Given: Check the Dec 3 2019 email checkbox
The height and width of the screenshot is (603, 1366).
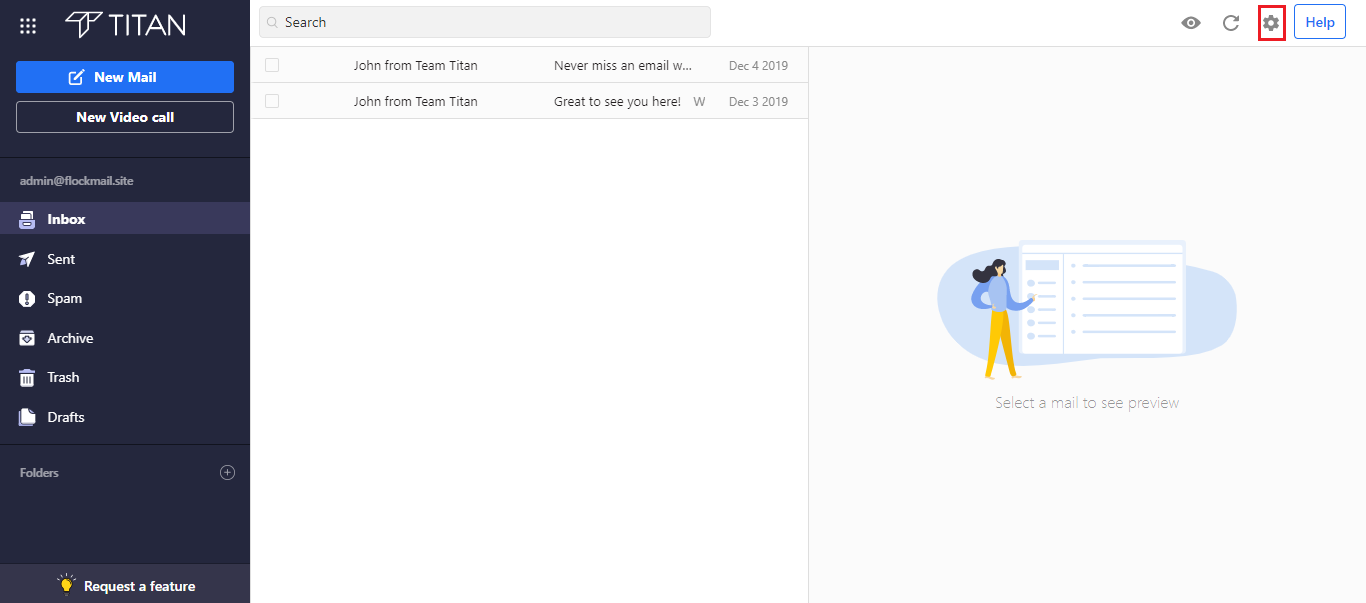Looking at the screenshot, I should 272,101.
